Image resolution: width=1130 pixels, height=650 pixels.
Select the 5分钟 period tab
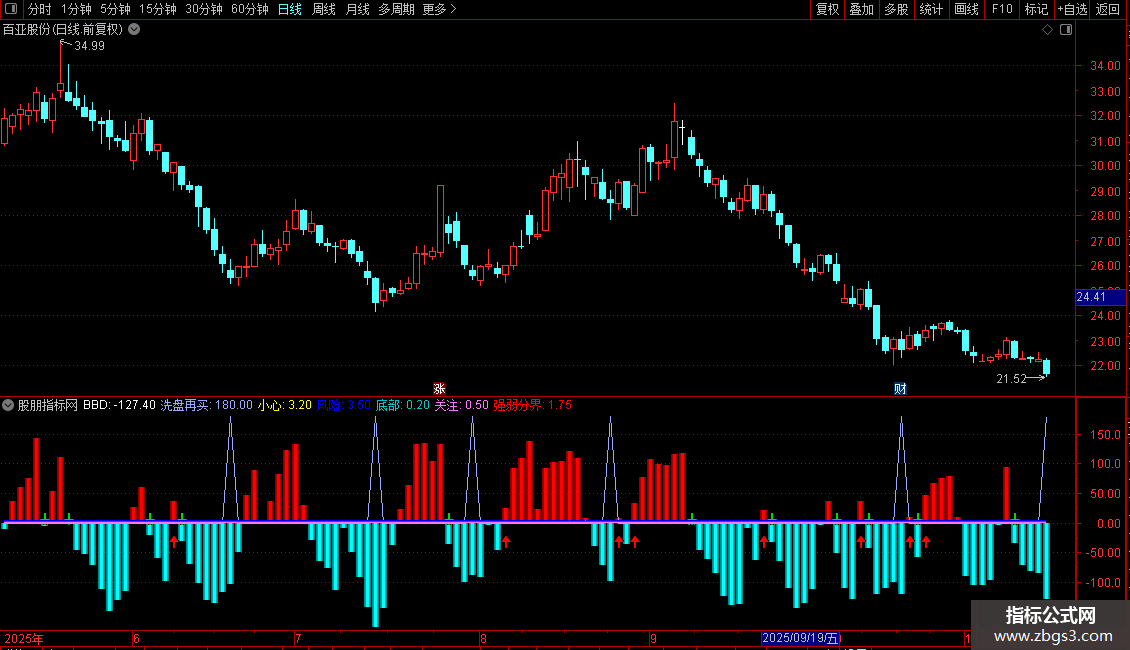(115, 9)
